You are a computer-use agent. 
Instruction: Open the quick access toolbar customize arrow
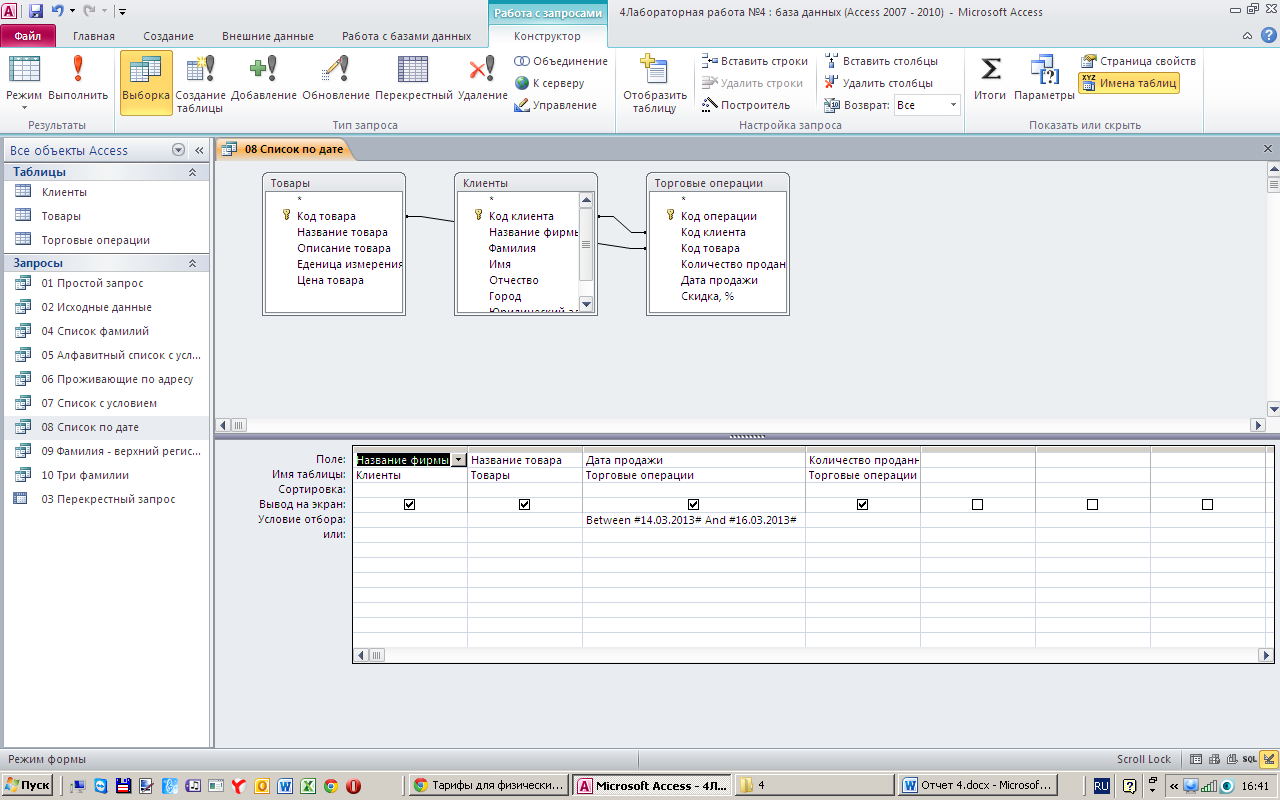[122, 12]
